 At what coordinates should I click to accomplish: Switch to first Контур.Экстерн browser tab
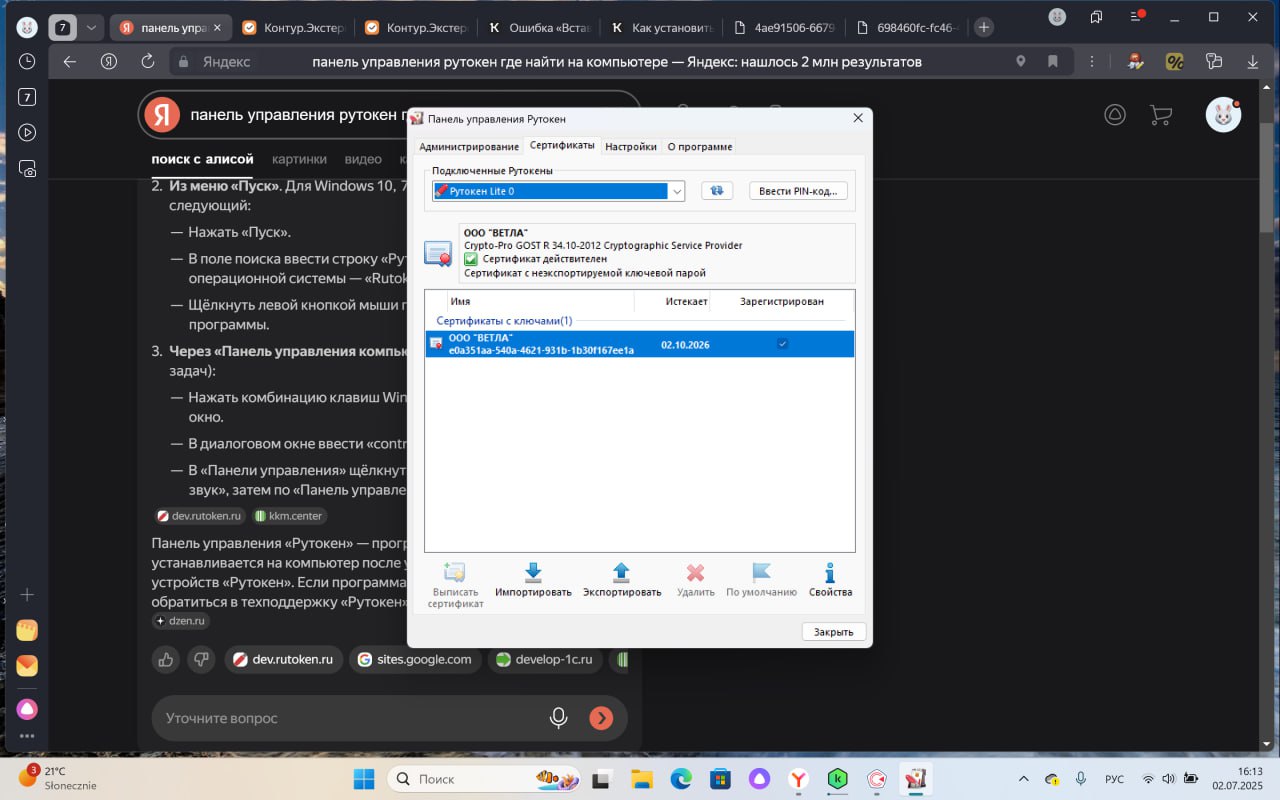pyautogui.click(x=293, y=27)
